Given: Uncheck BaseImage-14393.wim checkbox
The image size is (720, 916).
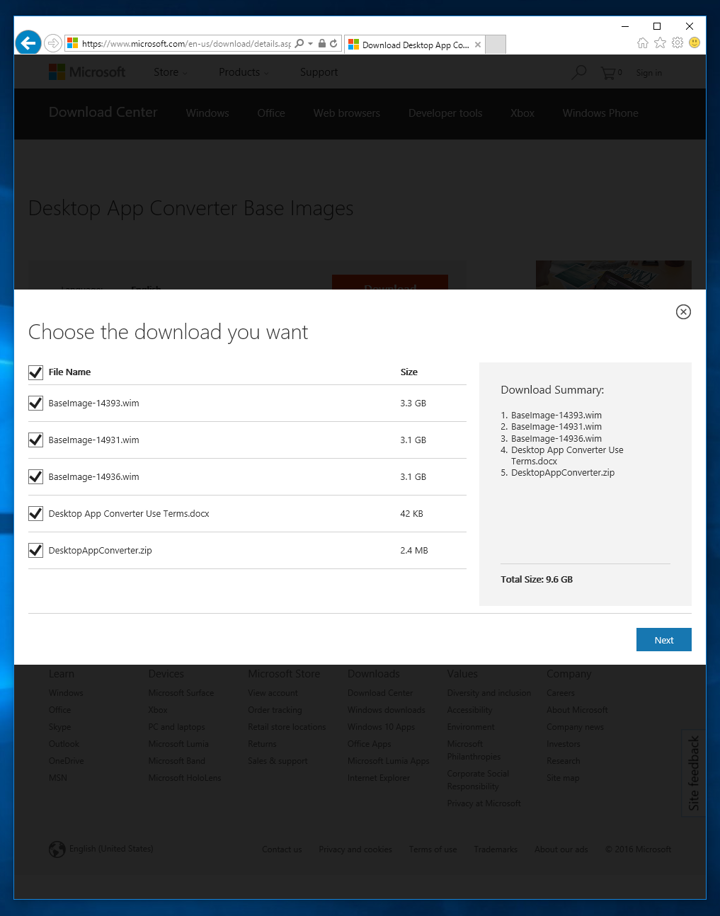Looking at the screenshot, I should [x=36, y=403].
